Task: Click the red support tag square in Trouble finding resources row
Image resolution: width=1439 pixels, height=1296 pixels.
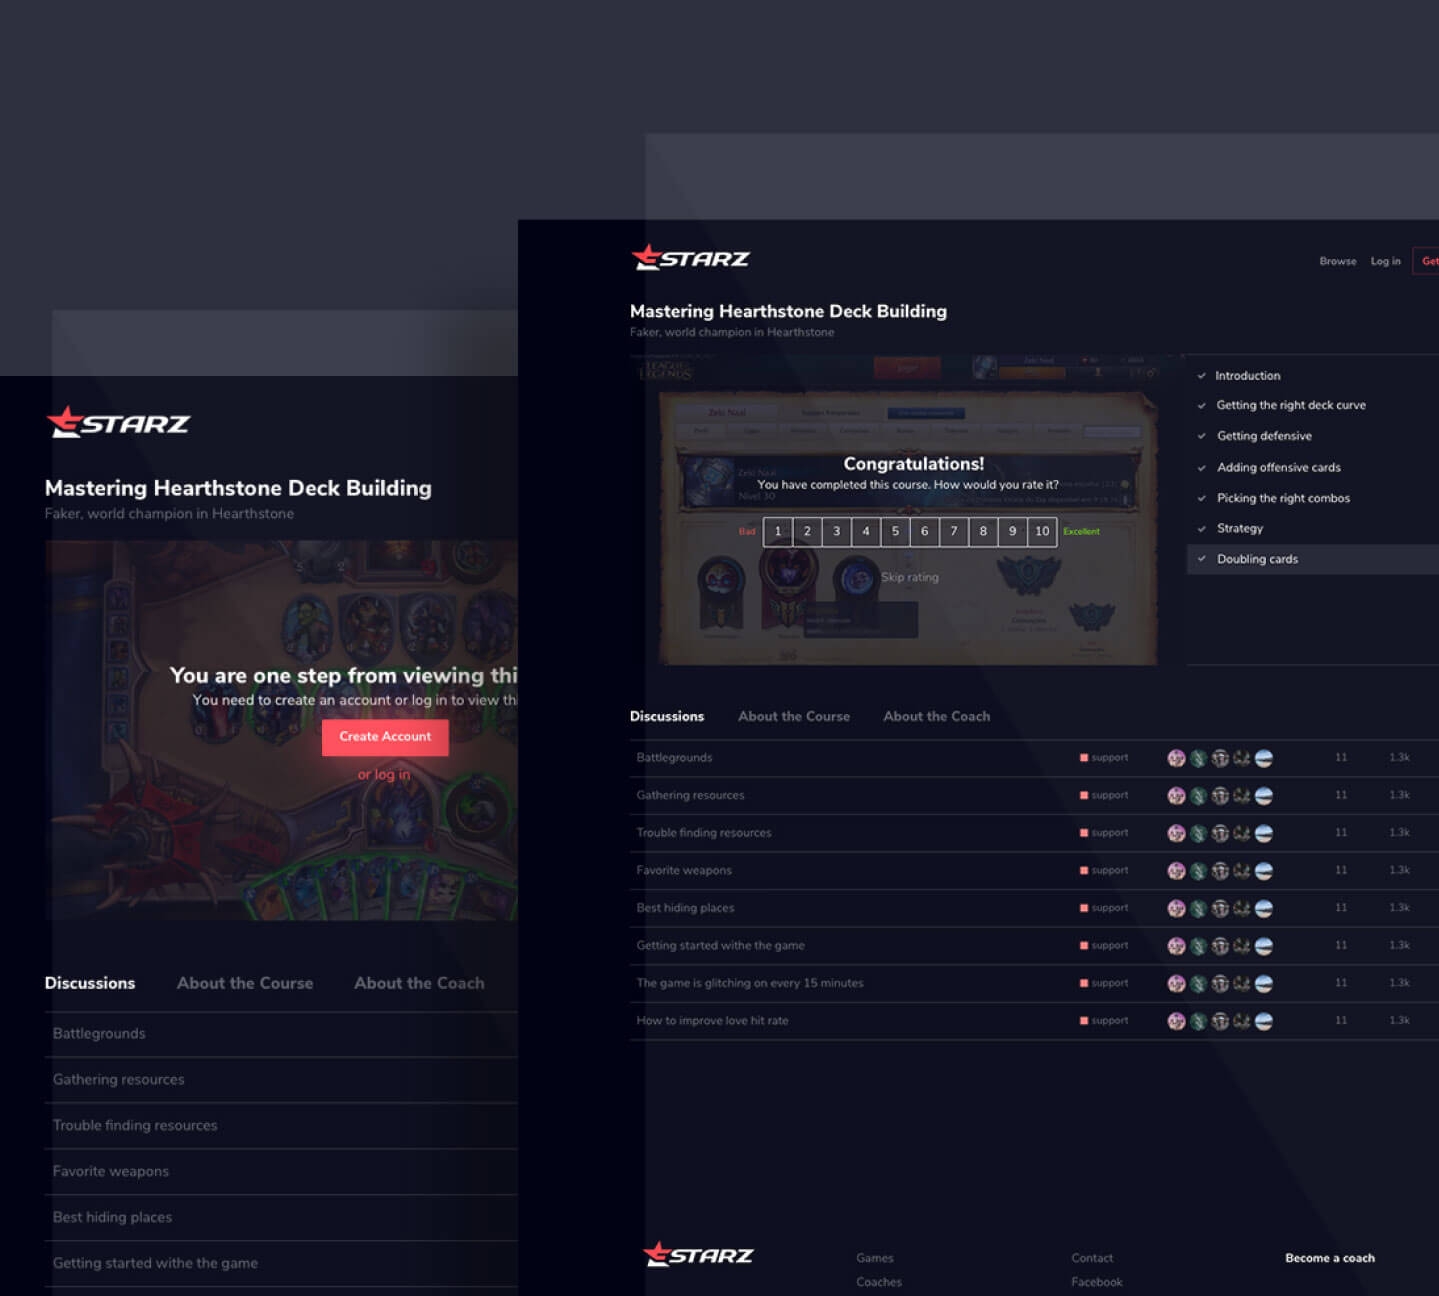Action: [1084, 833]
